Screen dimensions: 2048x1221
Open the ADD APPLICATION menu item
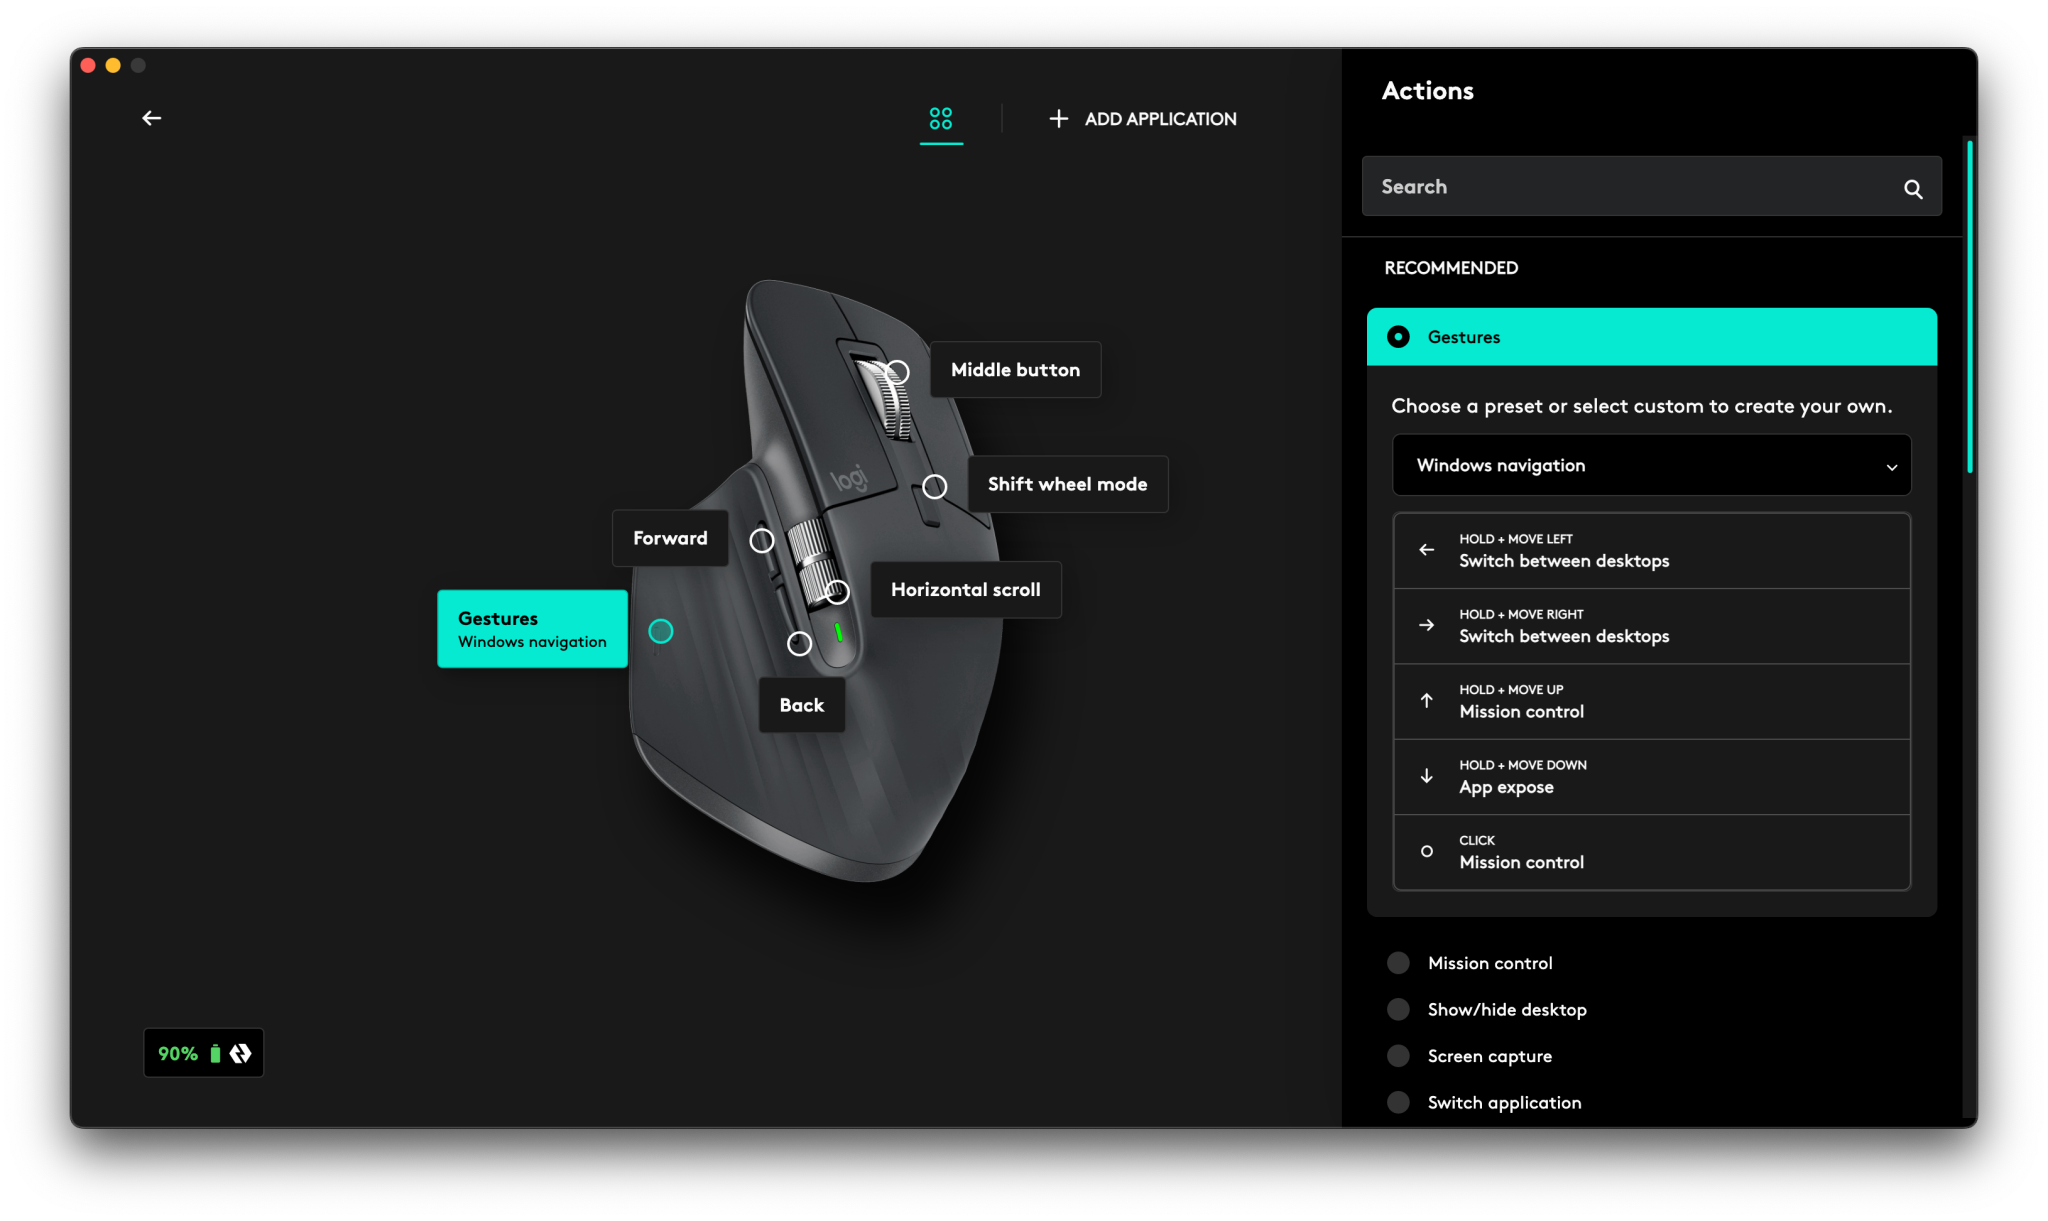1142,119
